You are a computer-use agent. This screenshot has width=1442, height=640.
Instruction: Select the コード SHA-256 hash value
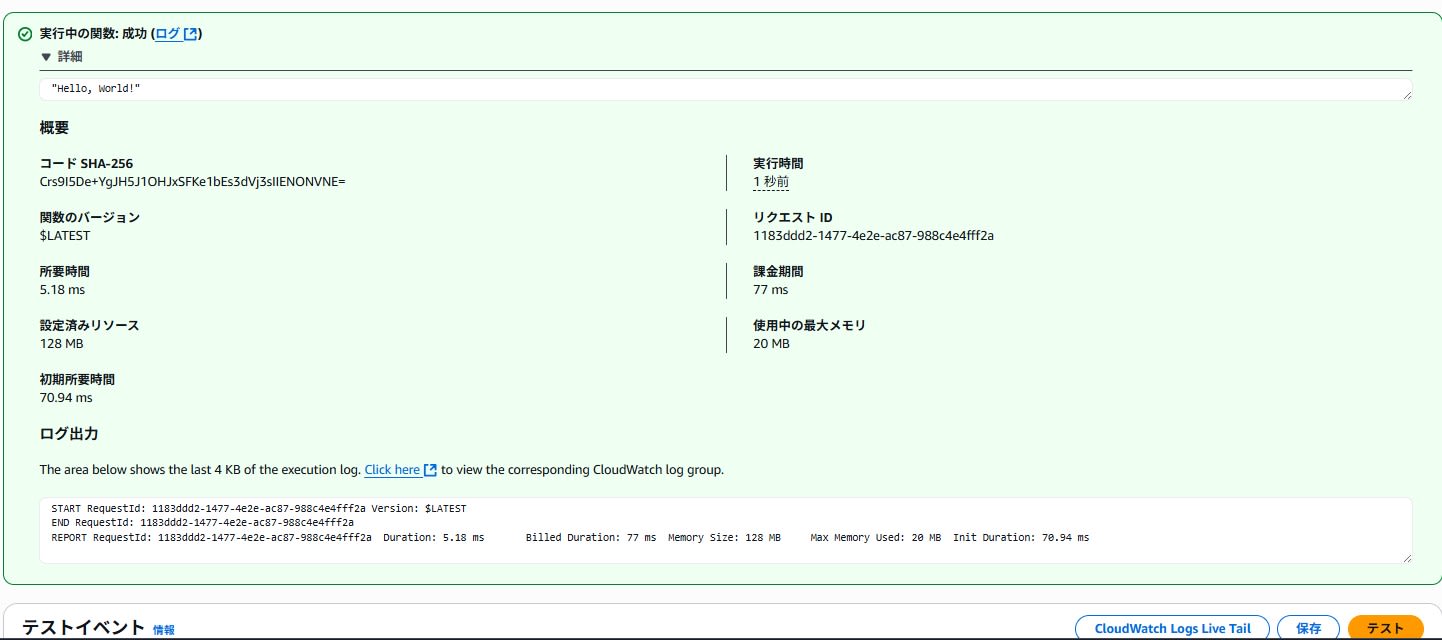coord(192,182)
